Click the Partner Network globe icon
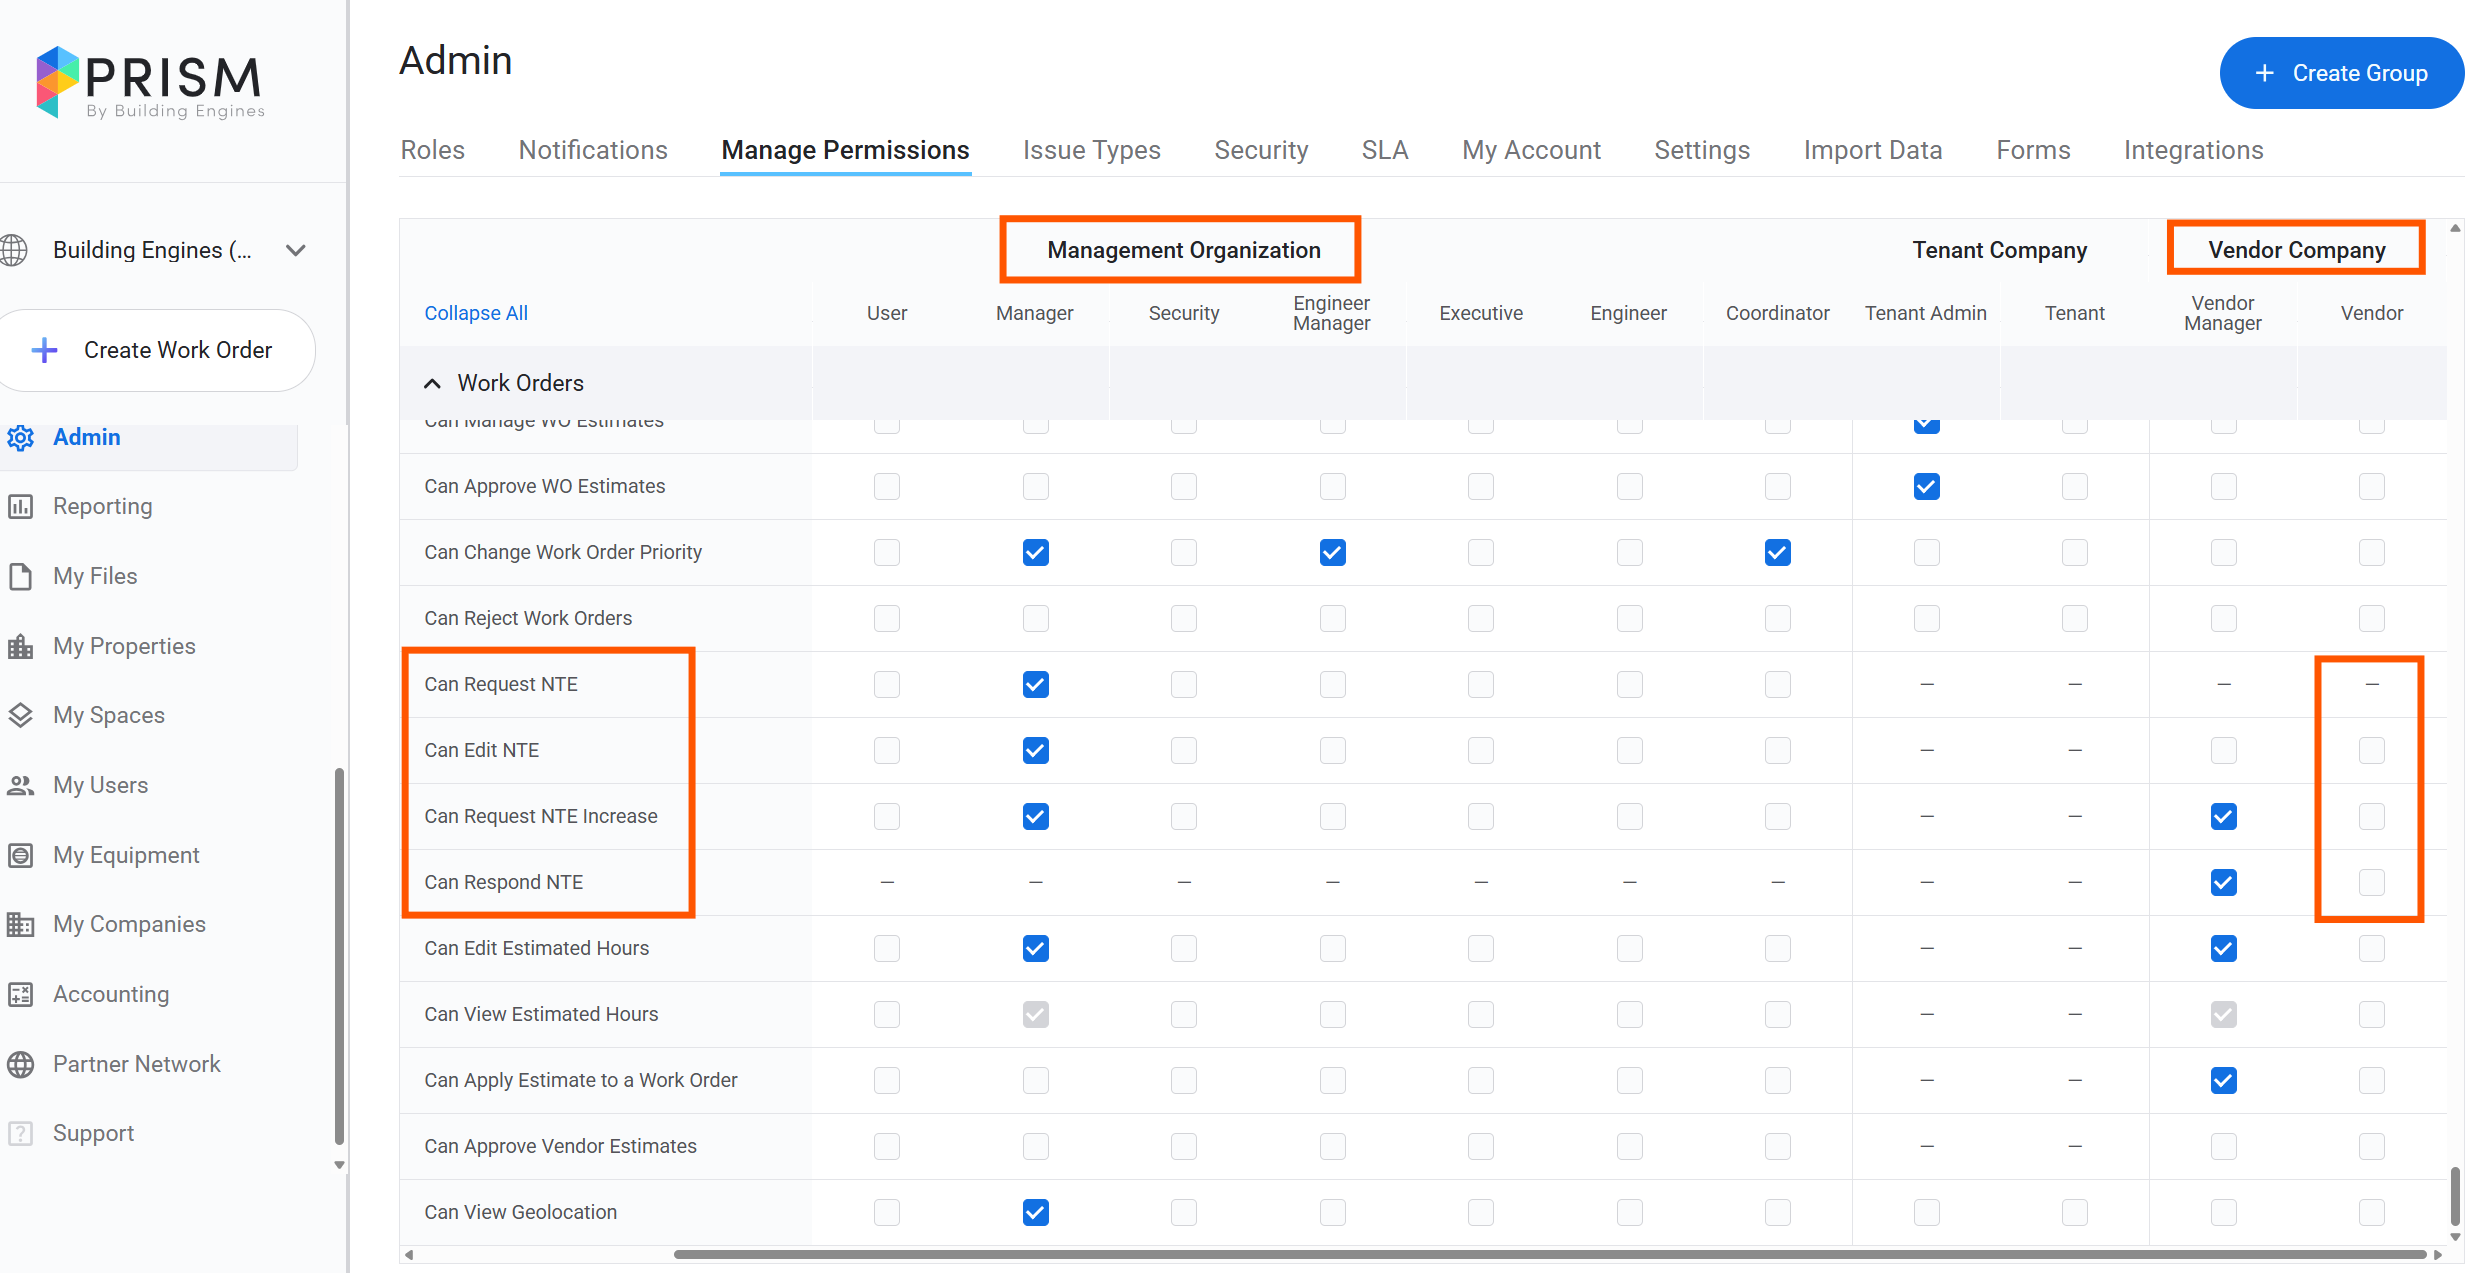The width and height of the screenshot is (2488, 1273). tap(21, 1064)
